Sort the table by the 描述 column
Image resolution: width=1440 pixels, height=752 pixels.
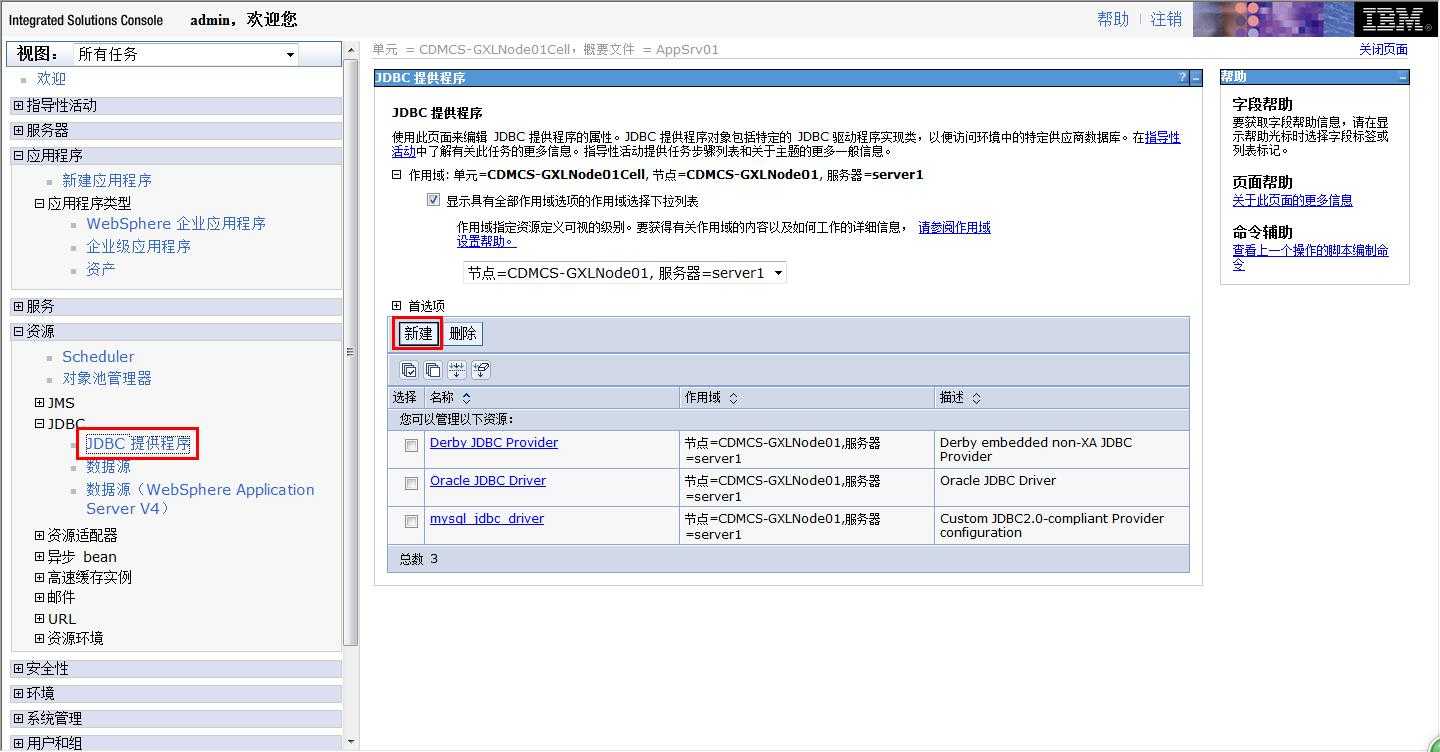(x=976, y=398)
